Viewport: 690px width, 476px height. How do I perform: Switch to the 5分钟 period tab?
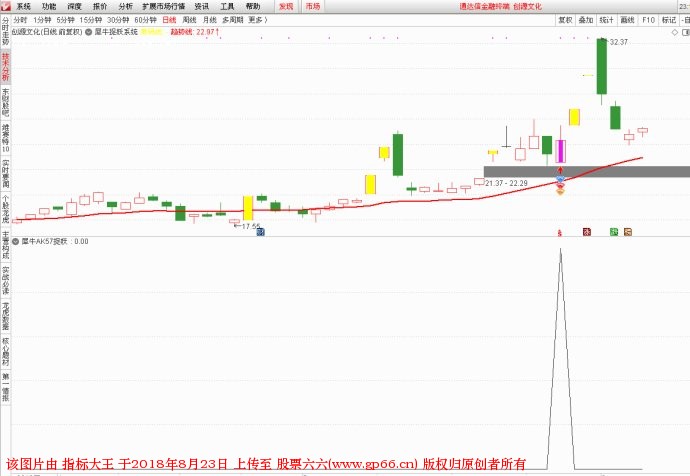point(66,20)
